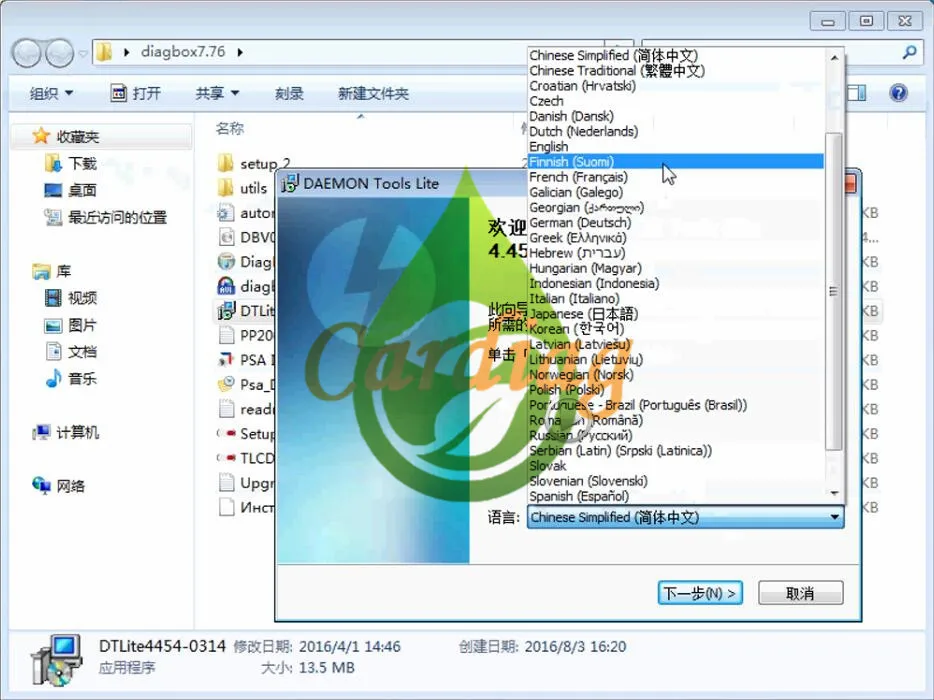Select the diagbox archive file icon
The height and width of the screenshot is (700, 934).
[x=226, y=286]
